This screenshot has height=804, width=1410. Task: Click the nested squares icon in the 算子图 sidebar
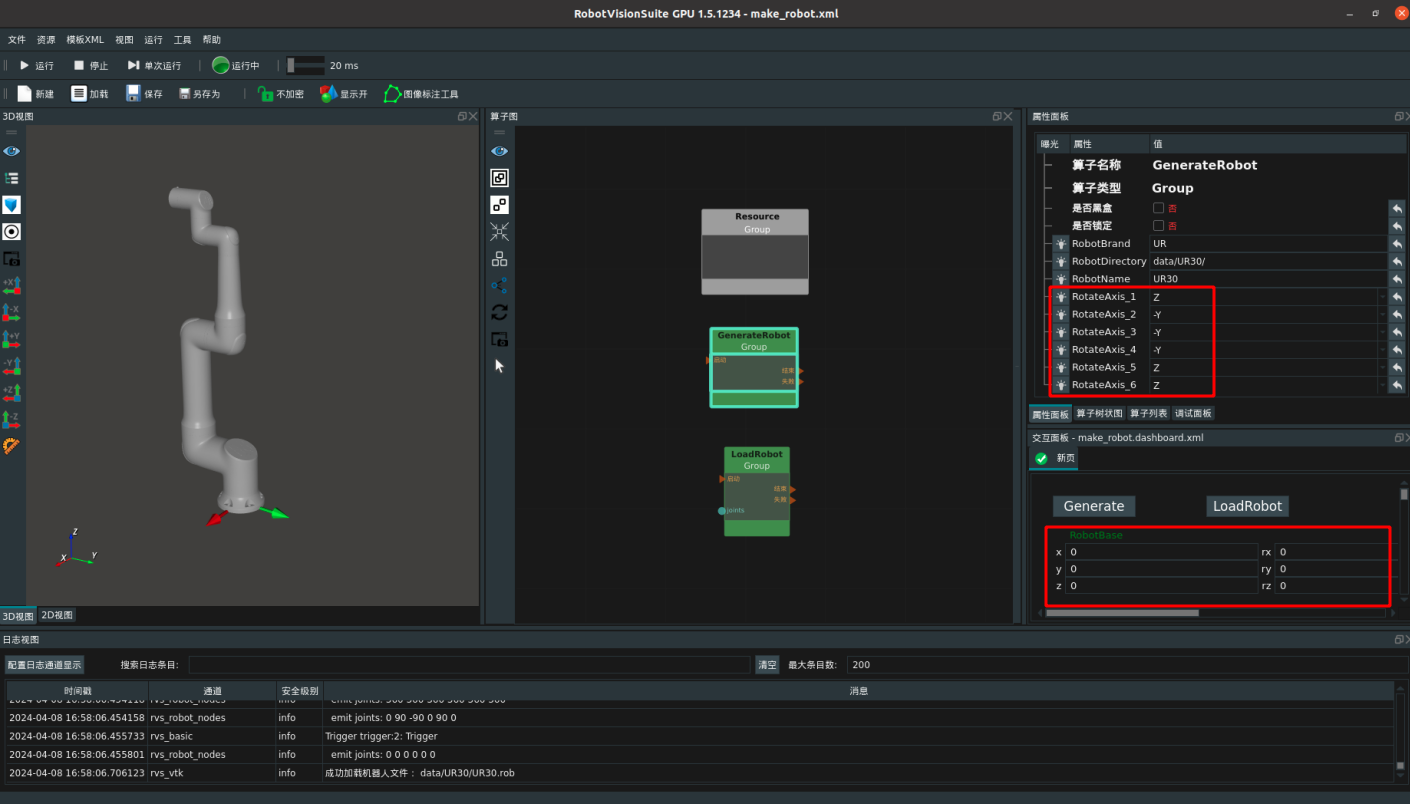pos(499,178)
